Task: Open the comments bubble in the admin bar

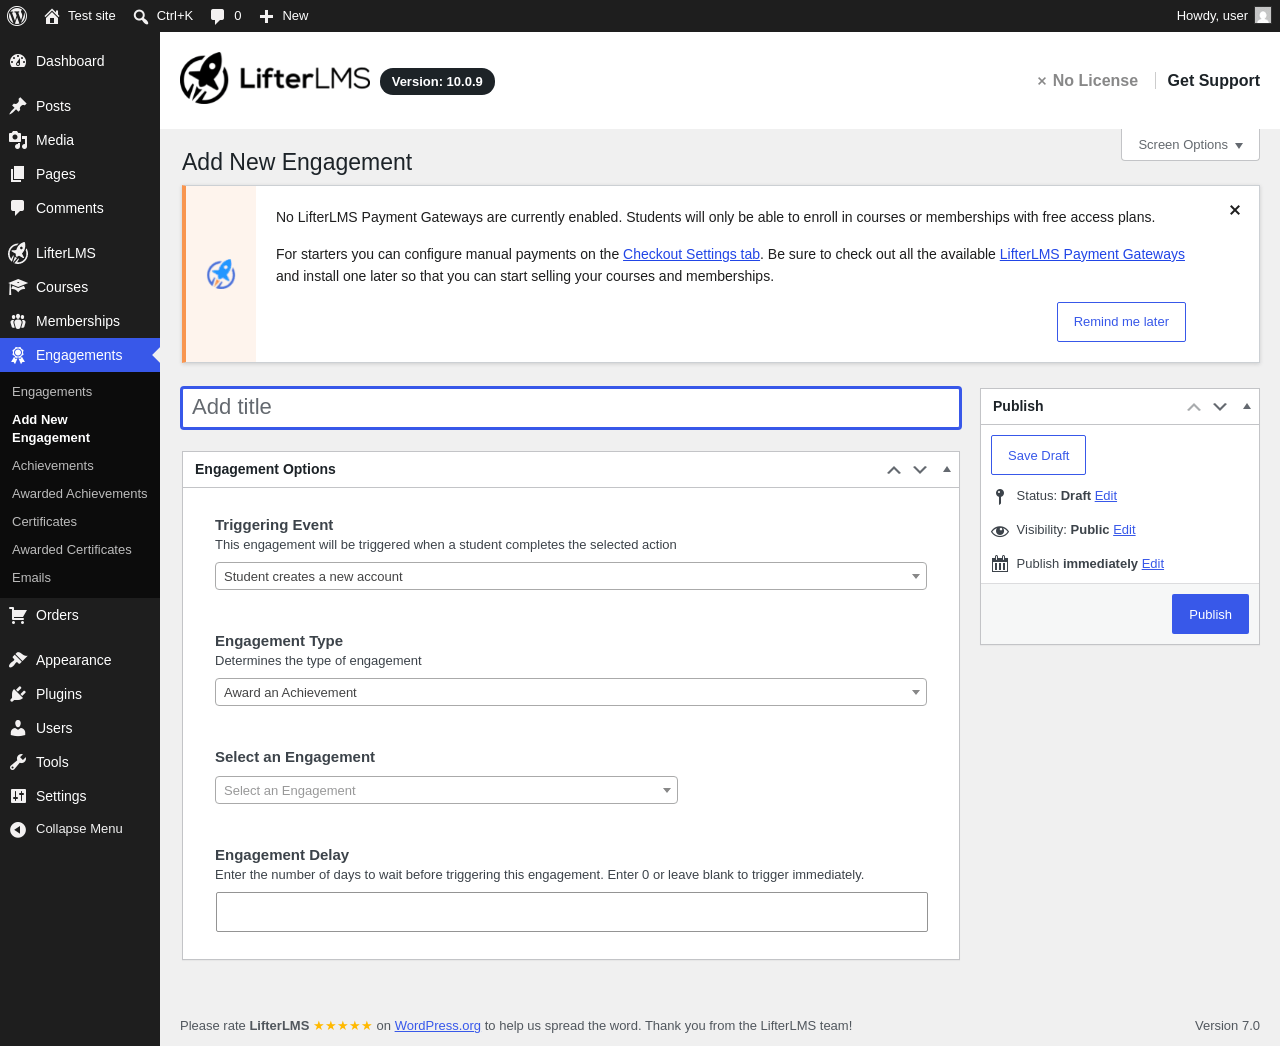Action: [x=217, y=16]
